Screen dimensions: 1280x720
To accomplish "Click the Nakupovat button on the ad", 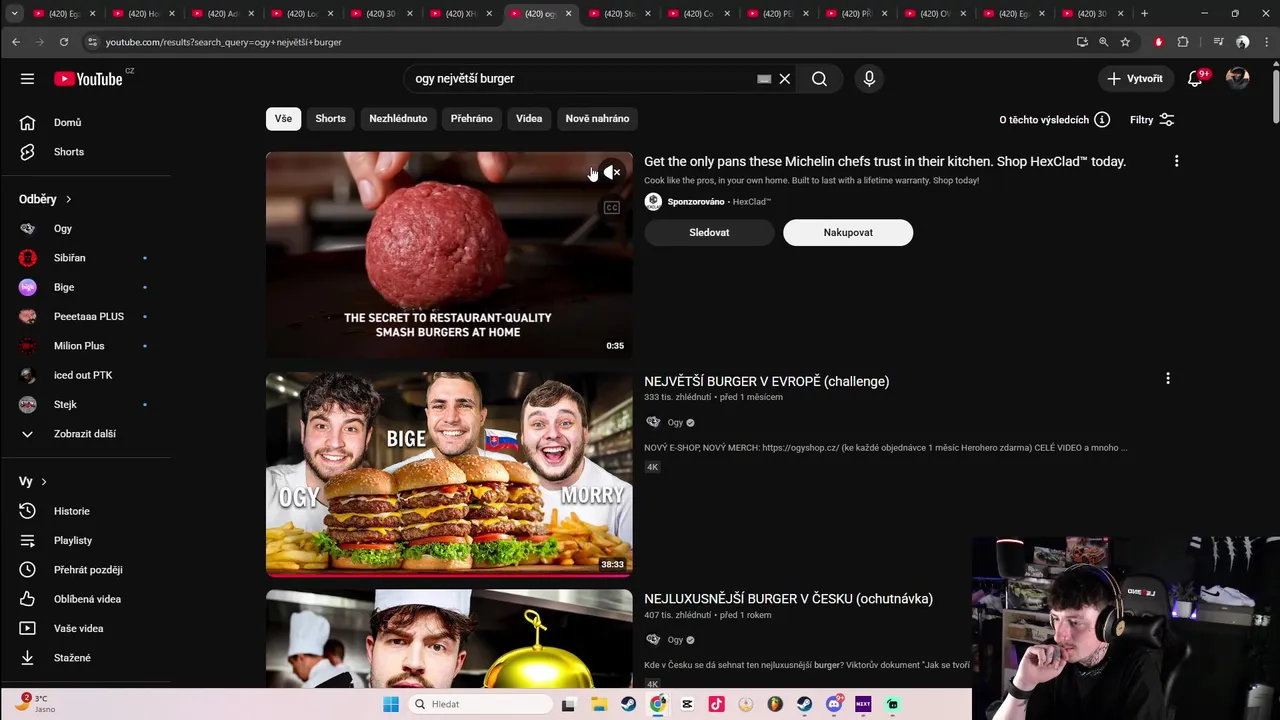I will click(x=848, y=233).
